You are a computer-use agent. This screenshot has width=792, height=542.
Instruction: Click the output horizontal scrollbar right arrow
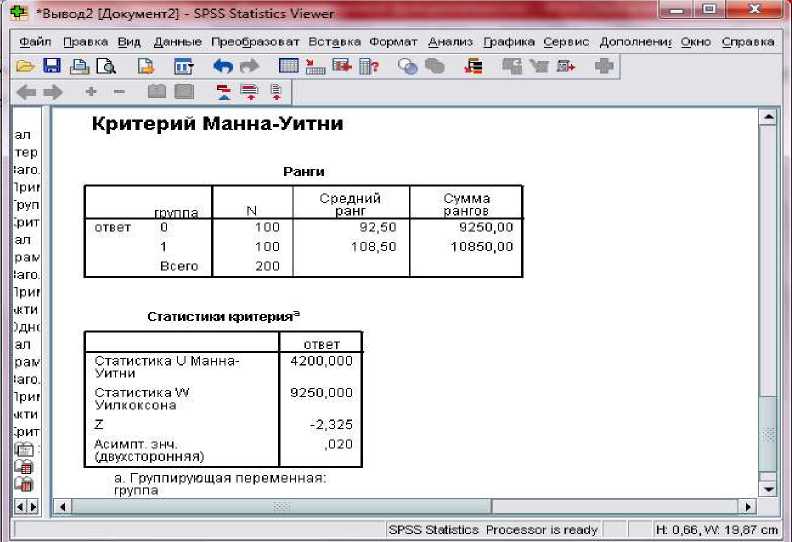[748, 506]
